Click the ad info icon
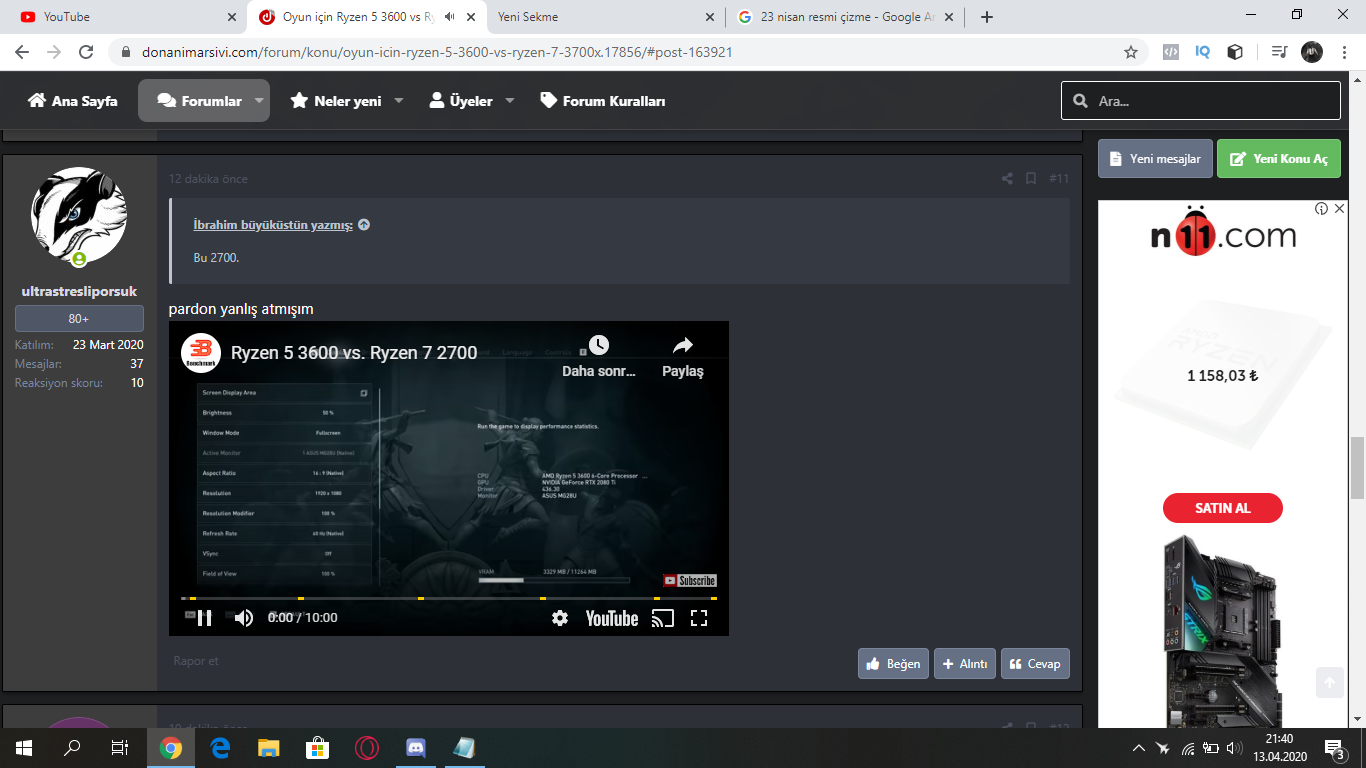1366x768 pixels. [1322, 209]
